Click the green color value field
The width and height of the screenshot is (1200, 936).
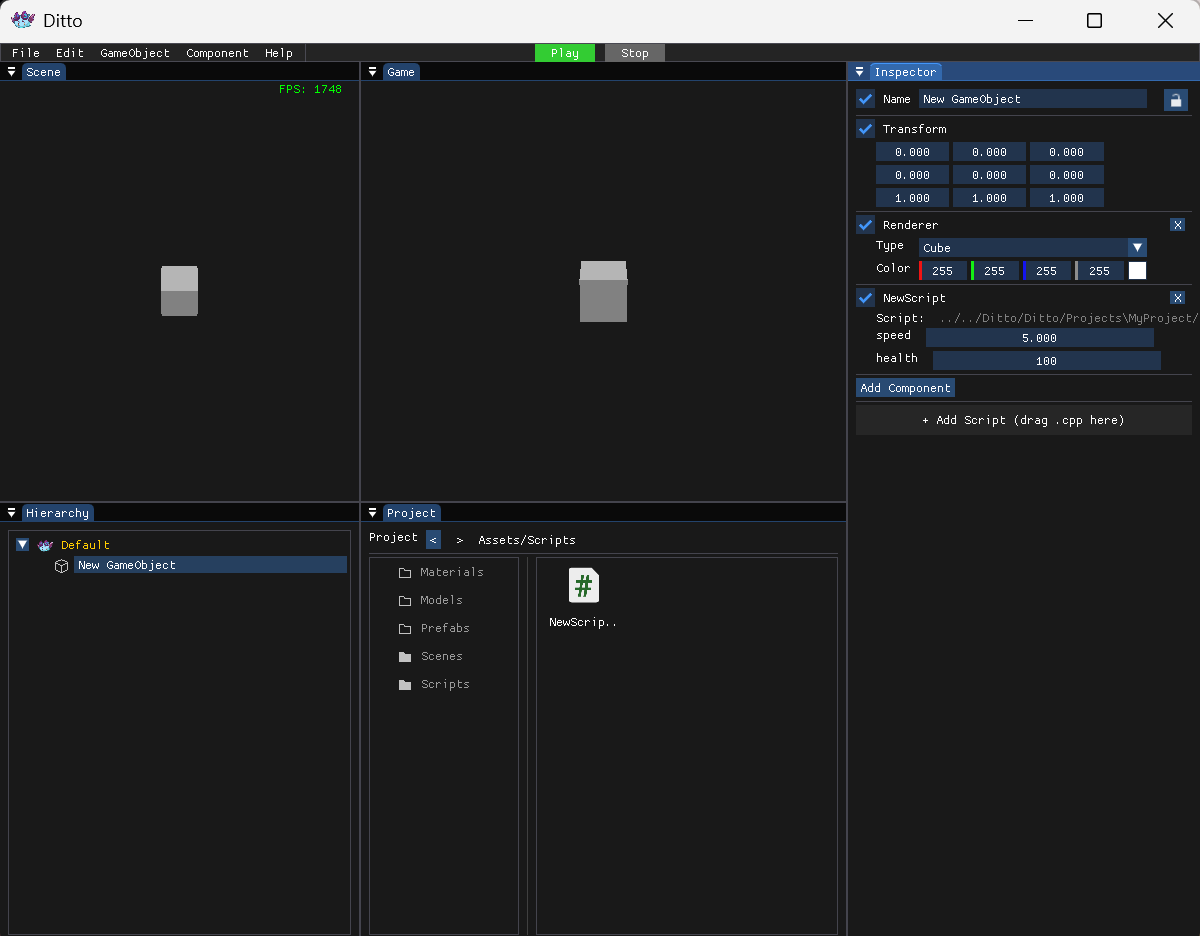tap(995, 270)
